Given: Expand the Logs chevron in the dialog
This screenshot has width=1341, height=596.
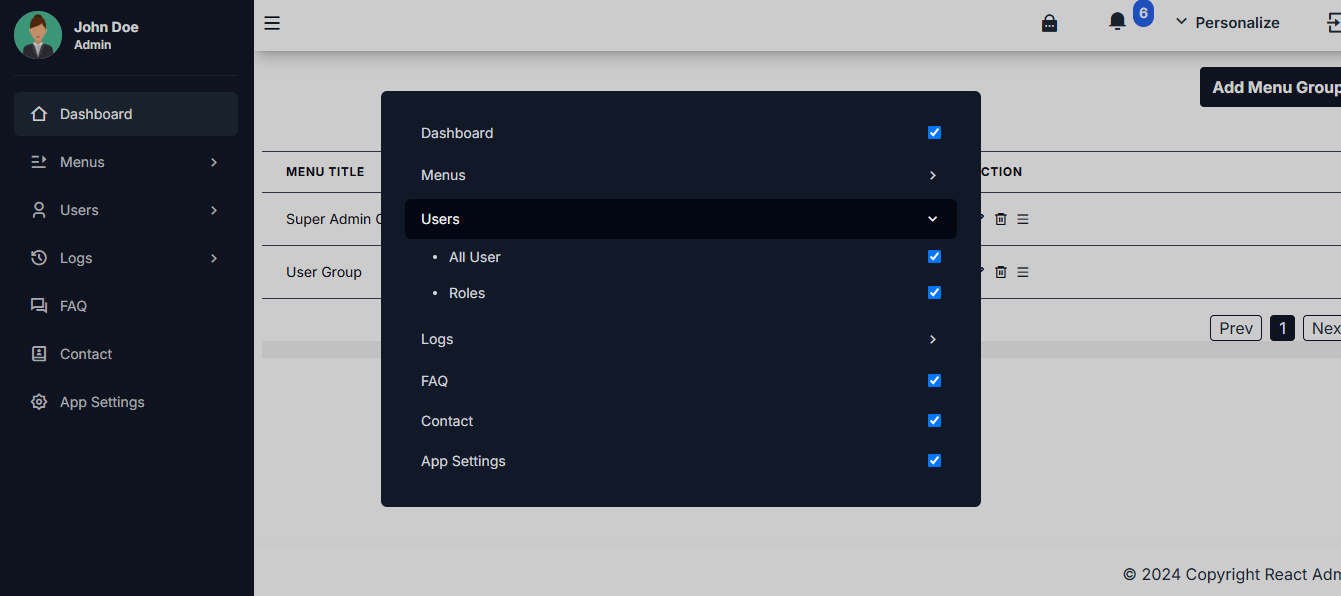Looking at the screenshot, I should pos(932,339).
